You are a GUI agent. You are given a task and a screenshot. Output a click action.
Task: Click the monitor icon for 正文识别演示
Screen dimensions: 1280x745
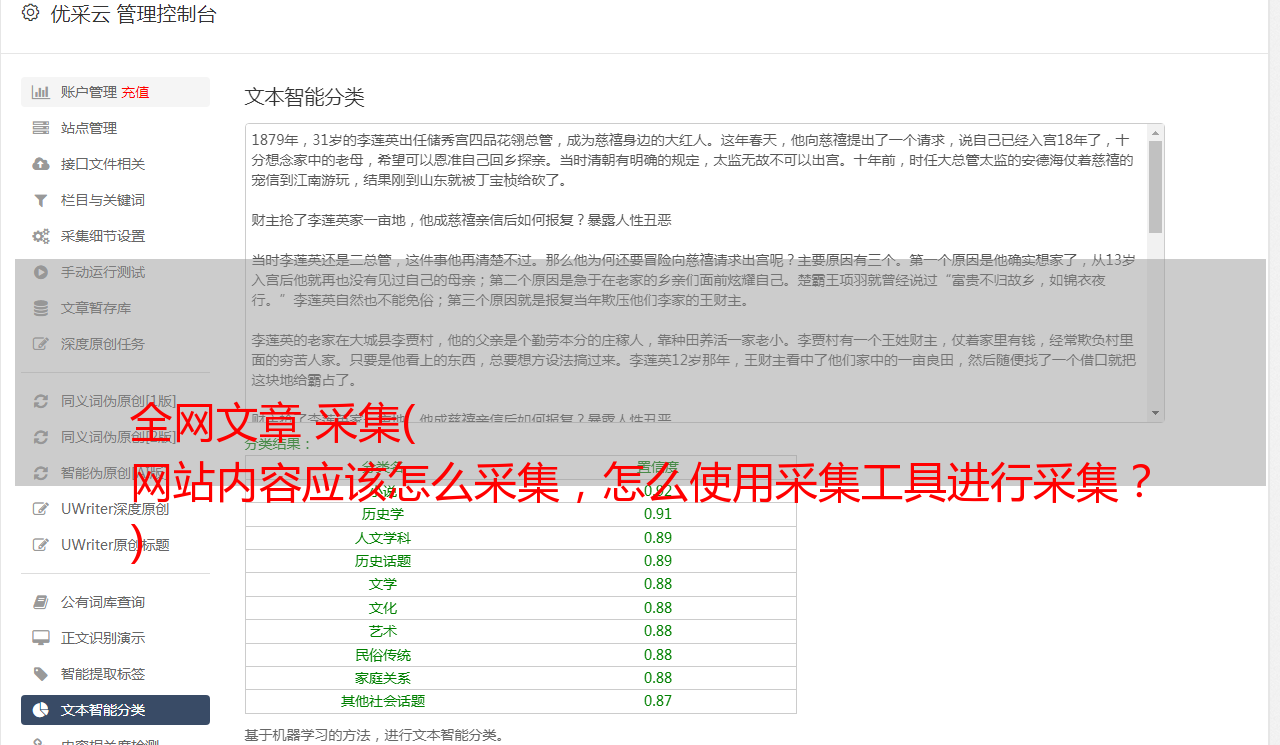41,638
